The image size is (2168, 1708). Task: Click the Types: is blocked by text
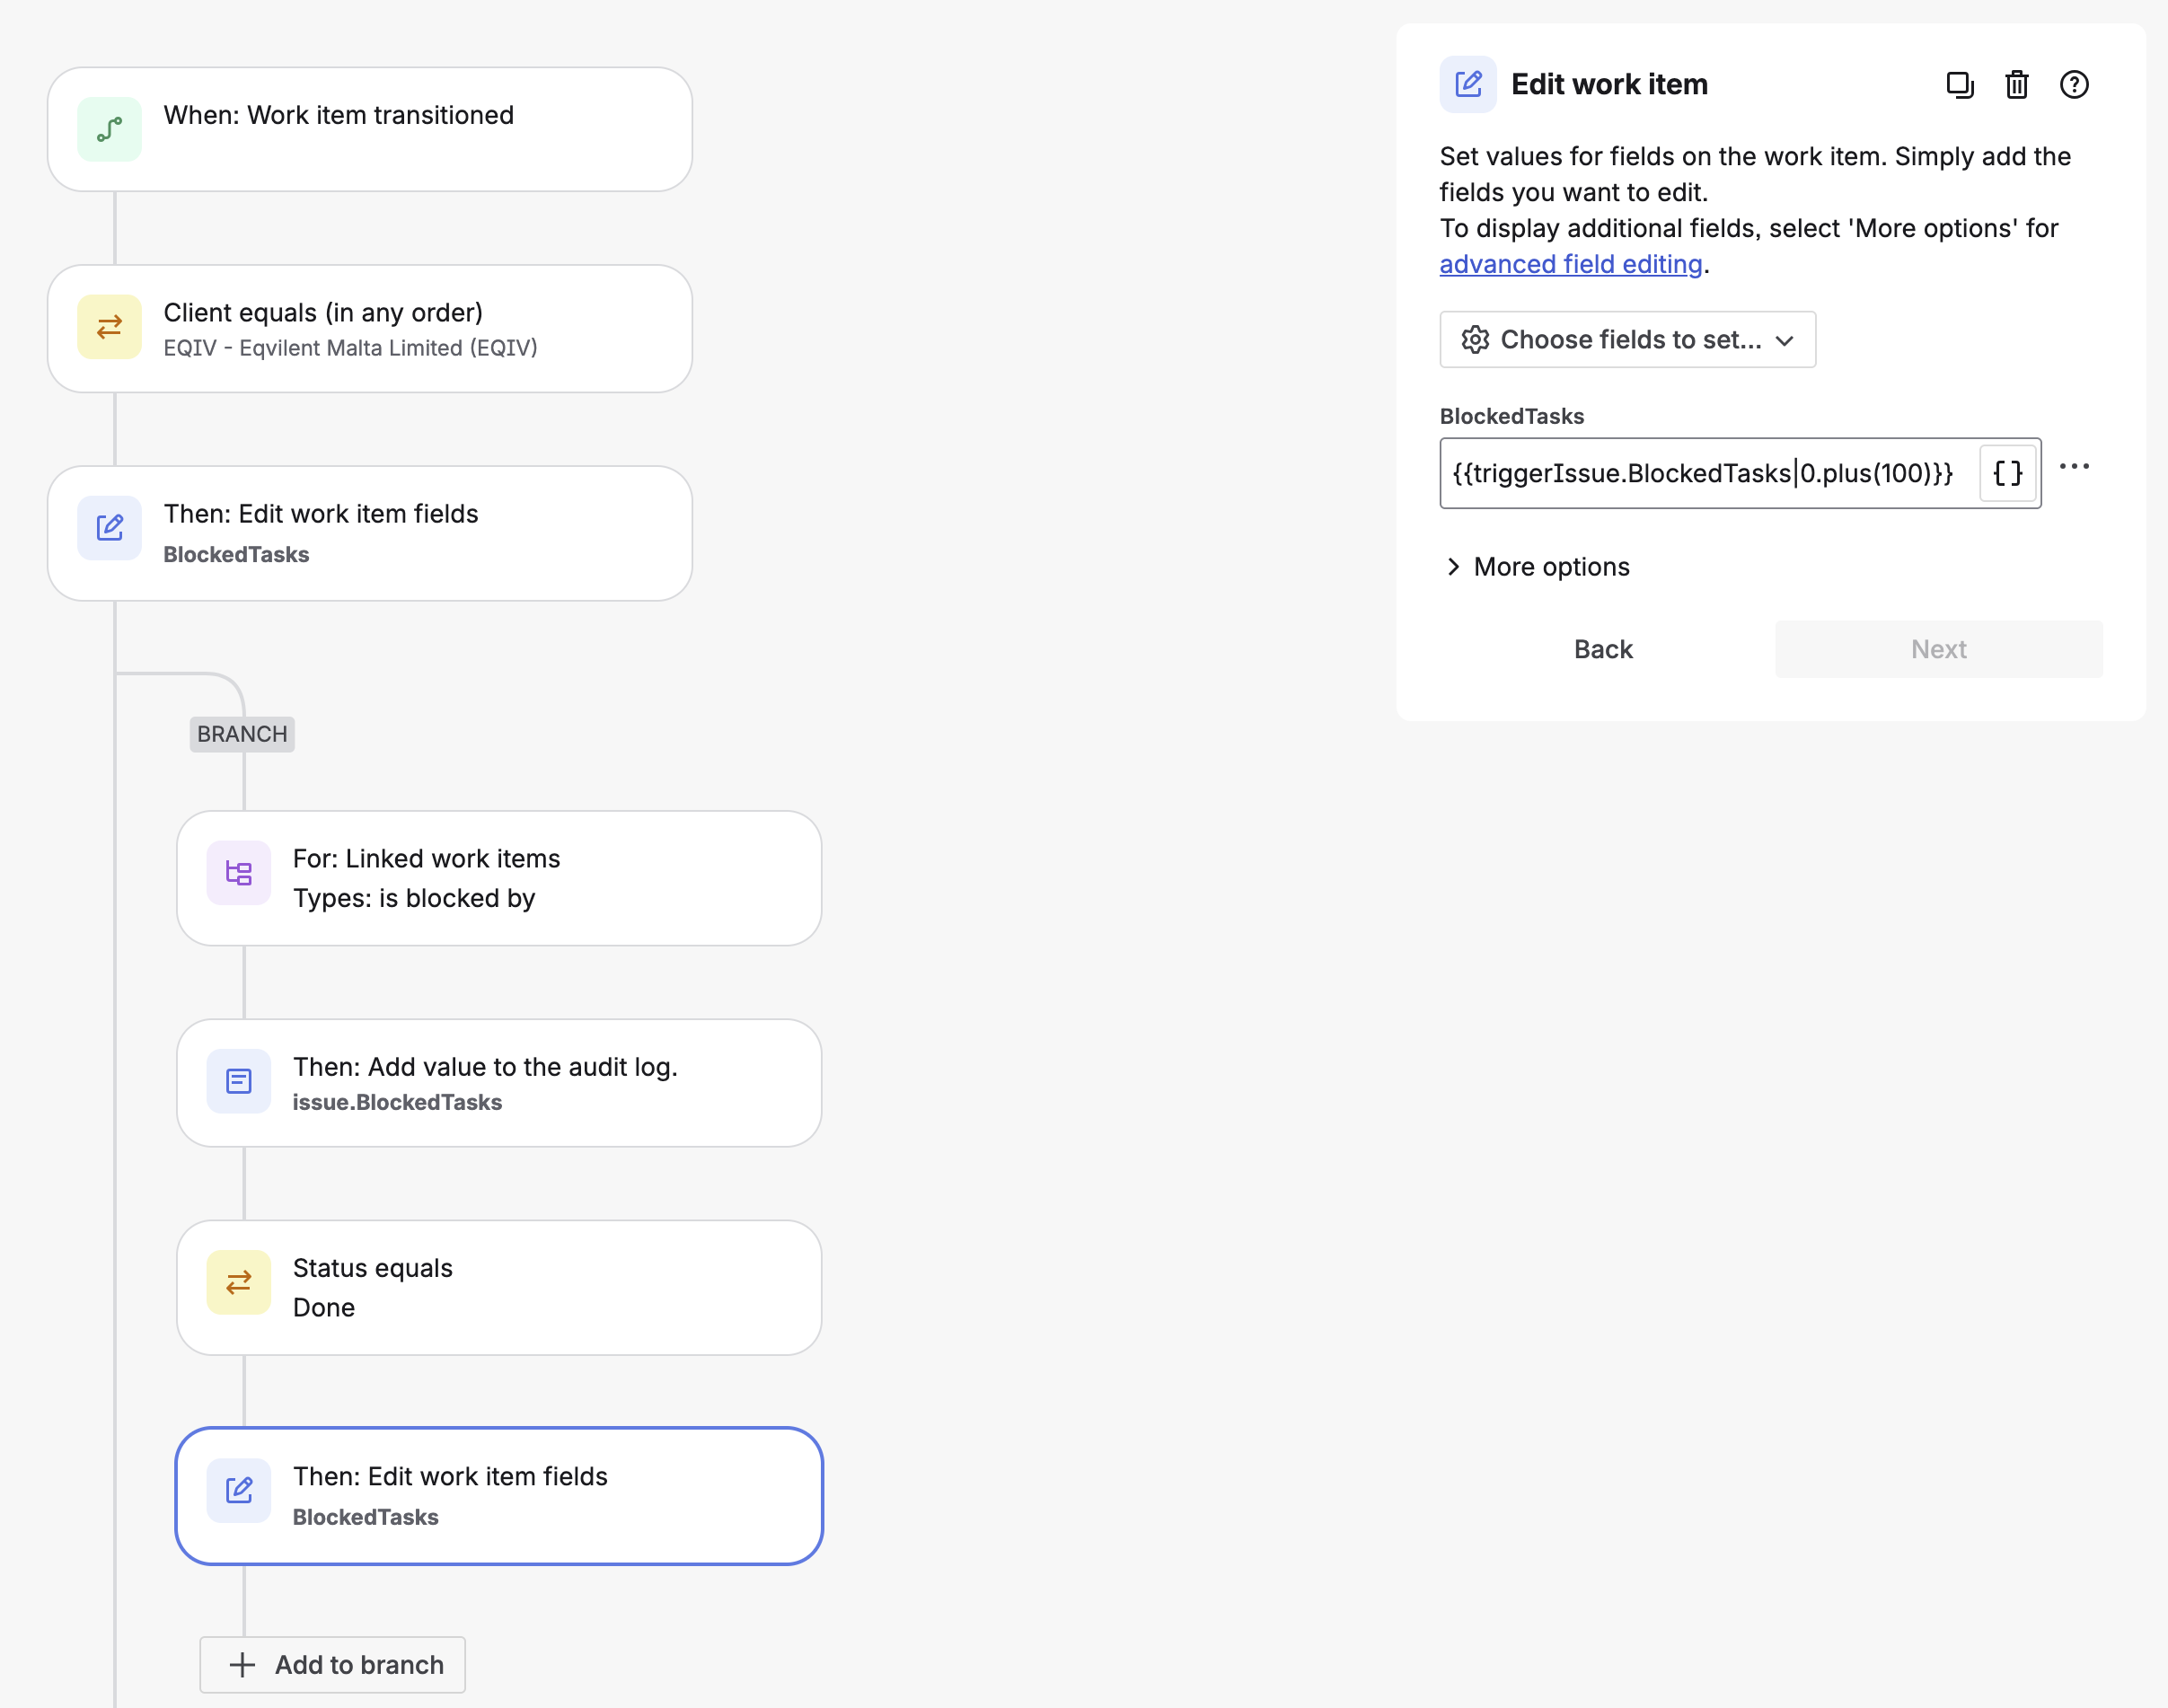(414, 898)
